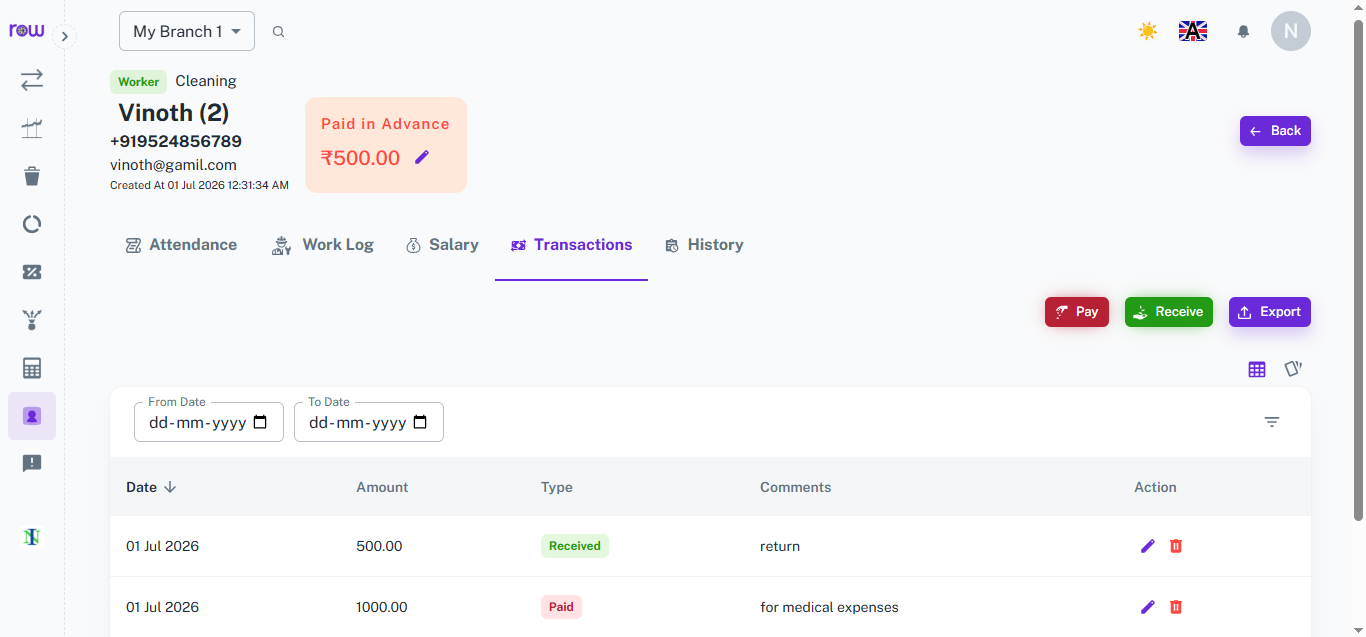Viewport: 1366px width, 637px height.
Task: Click the Export button
Action: pos(1270,312)
